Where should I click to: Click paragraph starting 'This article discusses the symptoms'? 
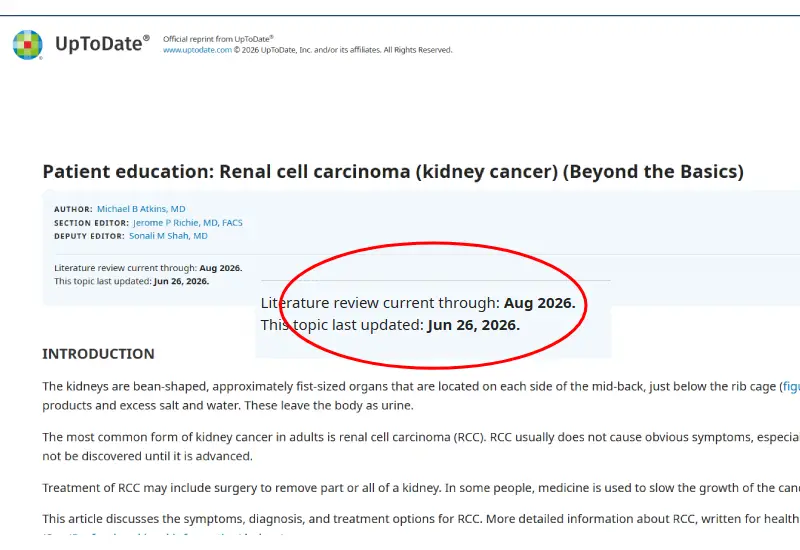(x=421, y=519)
